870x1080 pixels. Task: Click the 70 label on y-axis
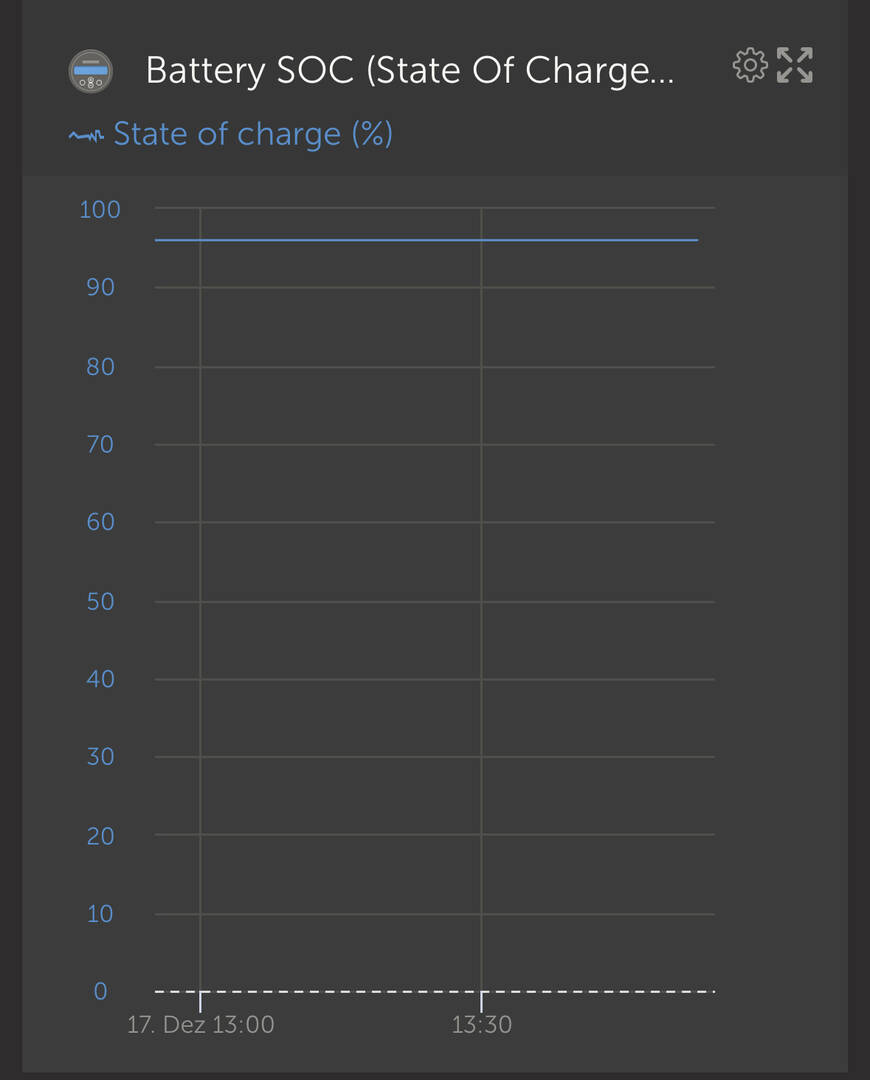tap(101, 444)
